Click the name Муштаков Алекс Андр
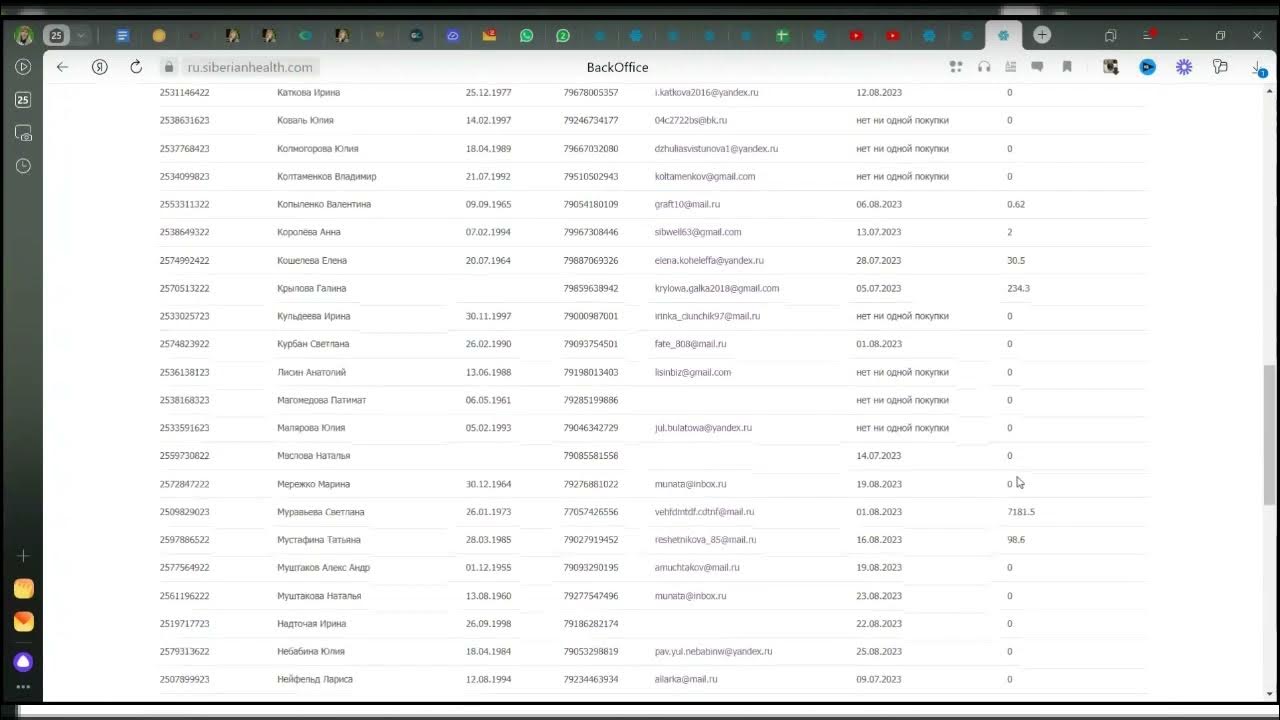Screen dimensions: 1280x720 click(x=323, y=568)
